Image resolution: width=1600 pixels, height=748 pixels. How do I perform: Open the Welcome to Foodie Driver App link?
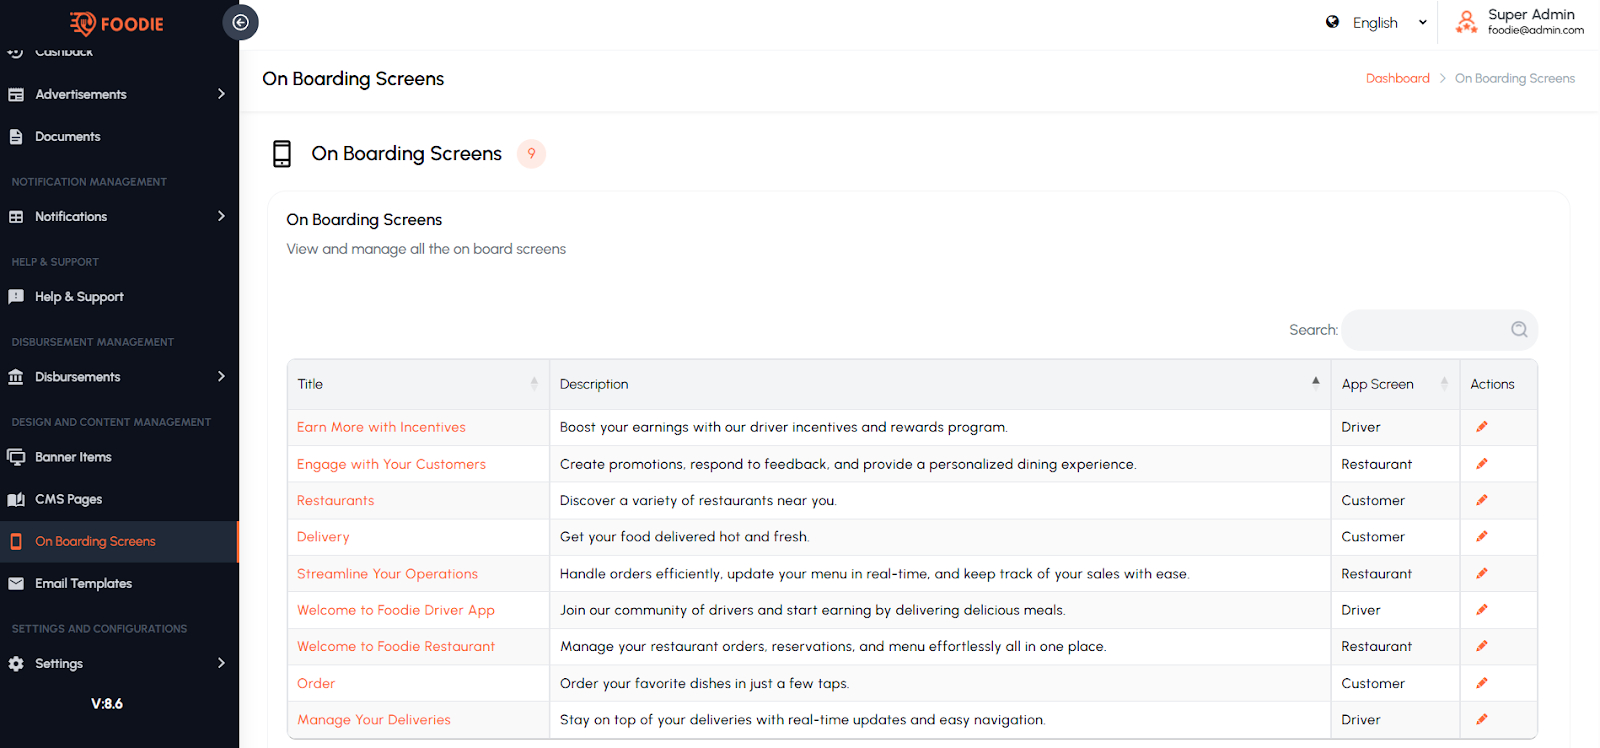click(395, 610)
